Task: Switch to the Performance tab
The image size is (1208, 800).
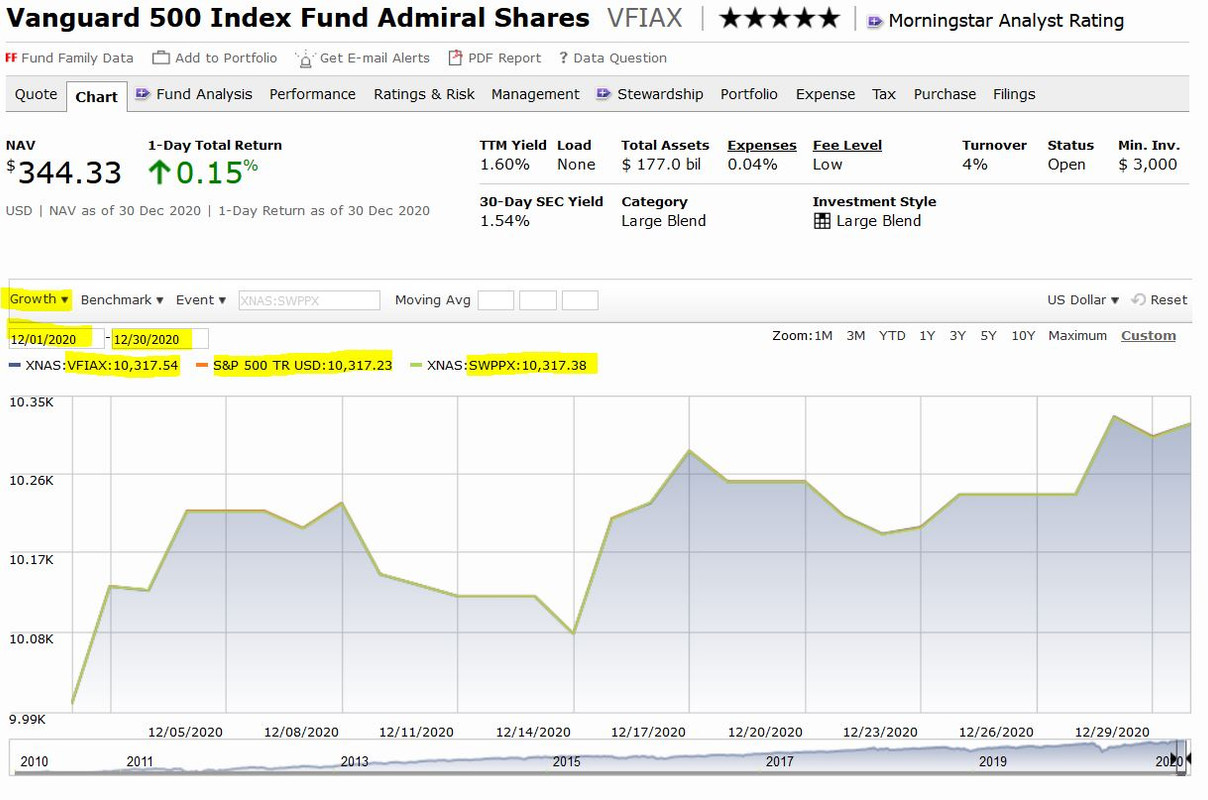Action: tap(312, 94)
